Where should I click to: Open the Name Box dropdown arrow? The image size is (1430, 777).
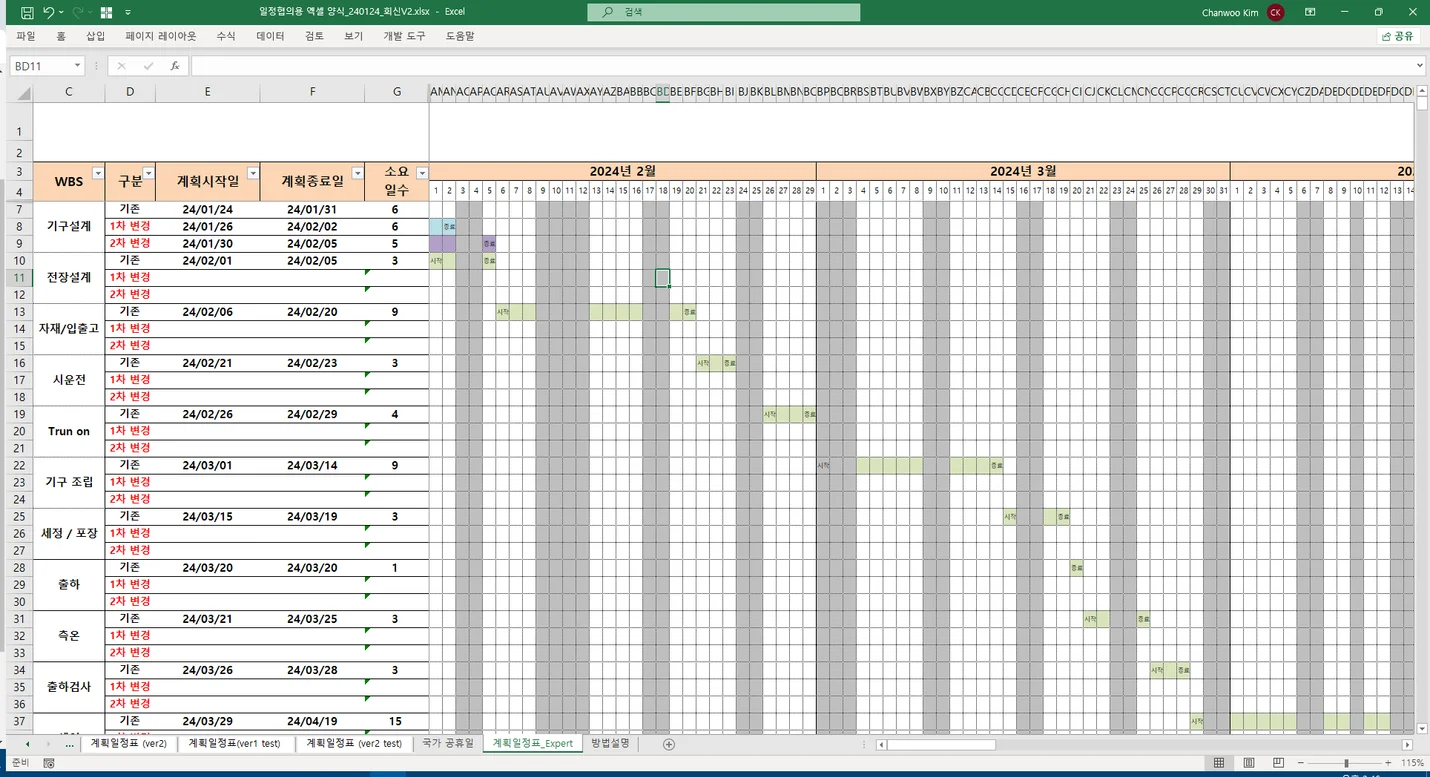[x=78, y=66]
